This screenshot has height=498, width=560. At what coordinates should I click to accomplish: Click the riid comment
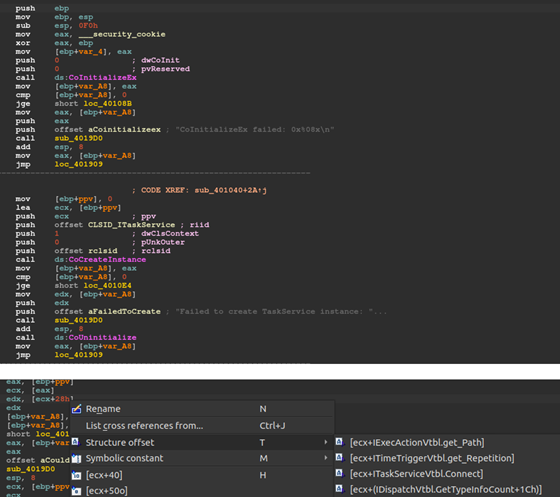(199, 225)
